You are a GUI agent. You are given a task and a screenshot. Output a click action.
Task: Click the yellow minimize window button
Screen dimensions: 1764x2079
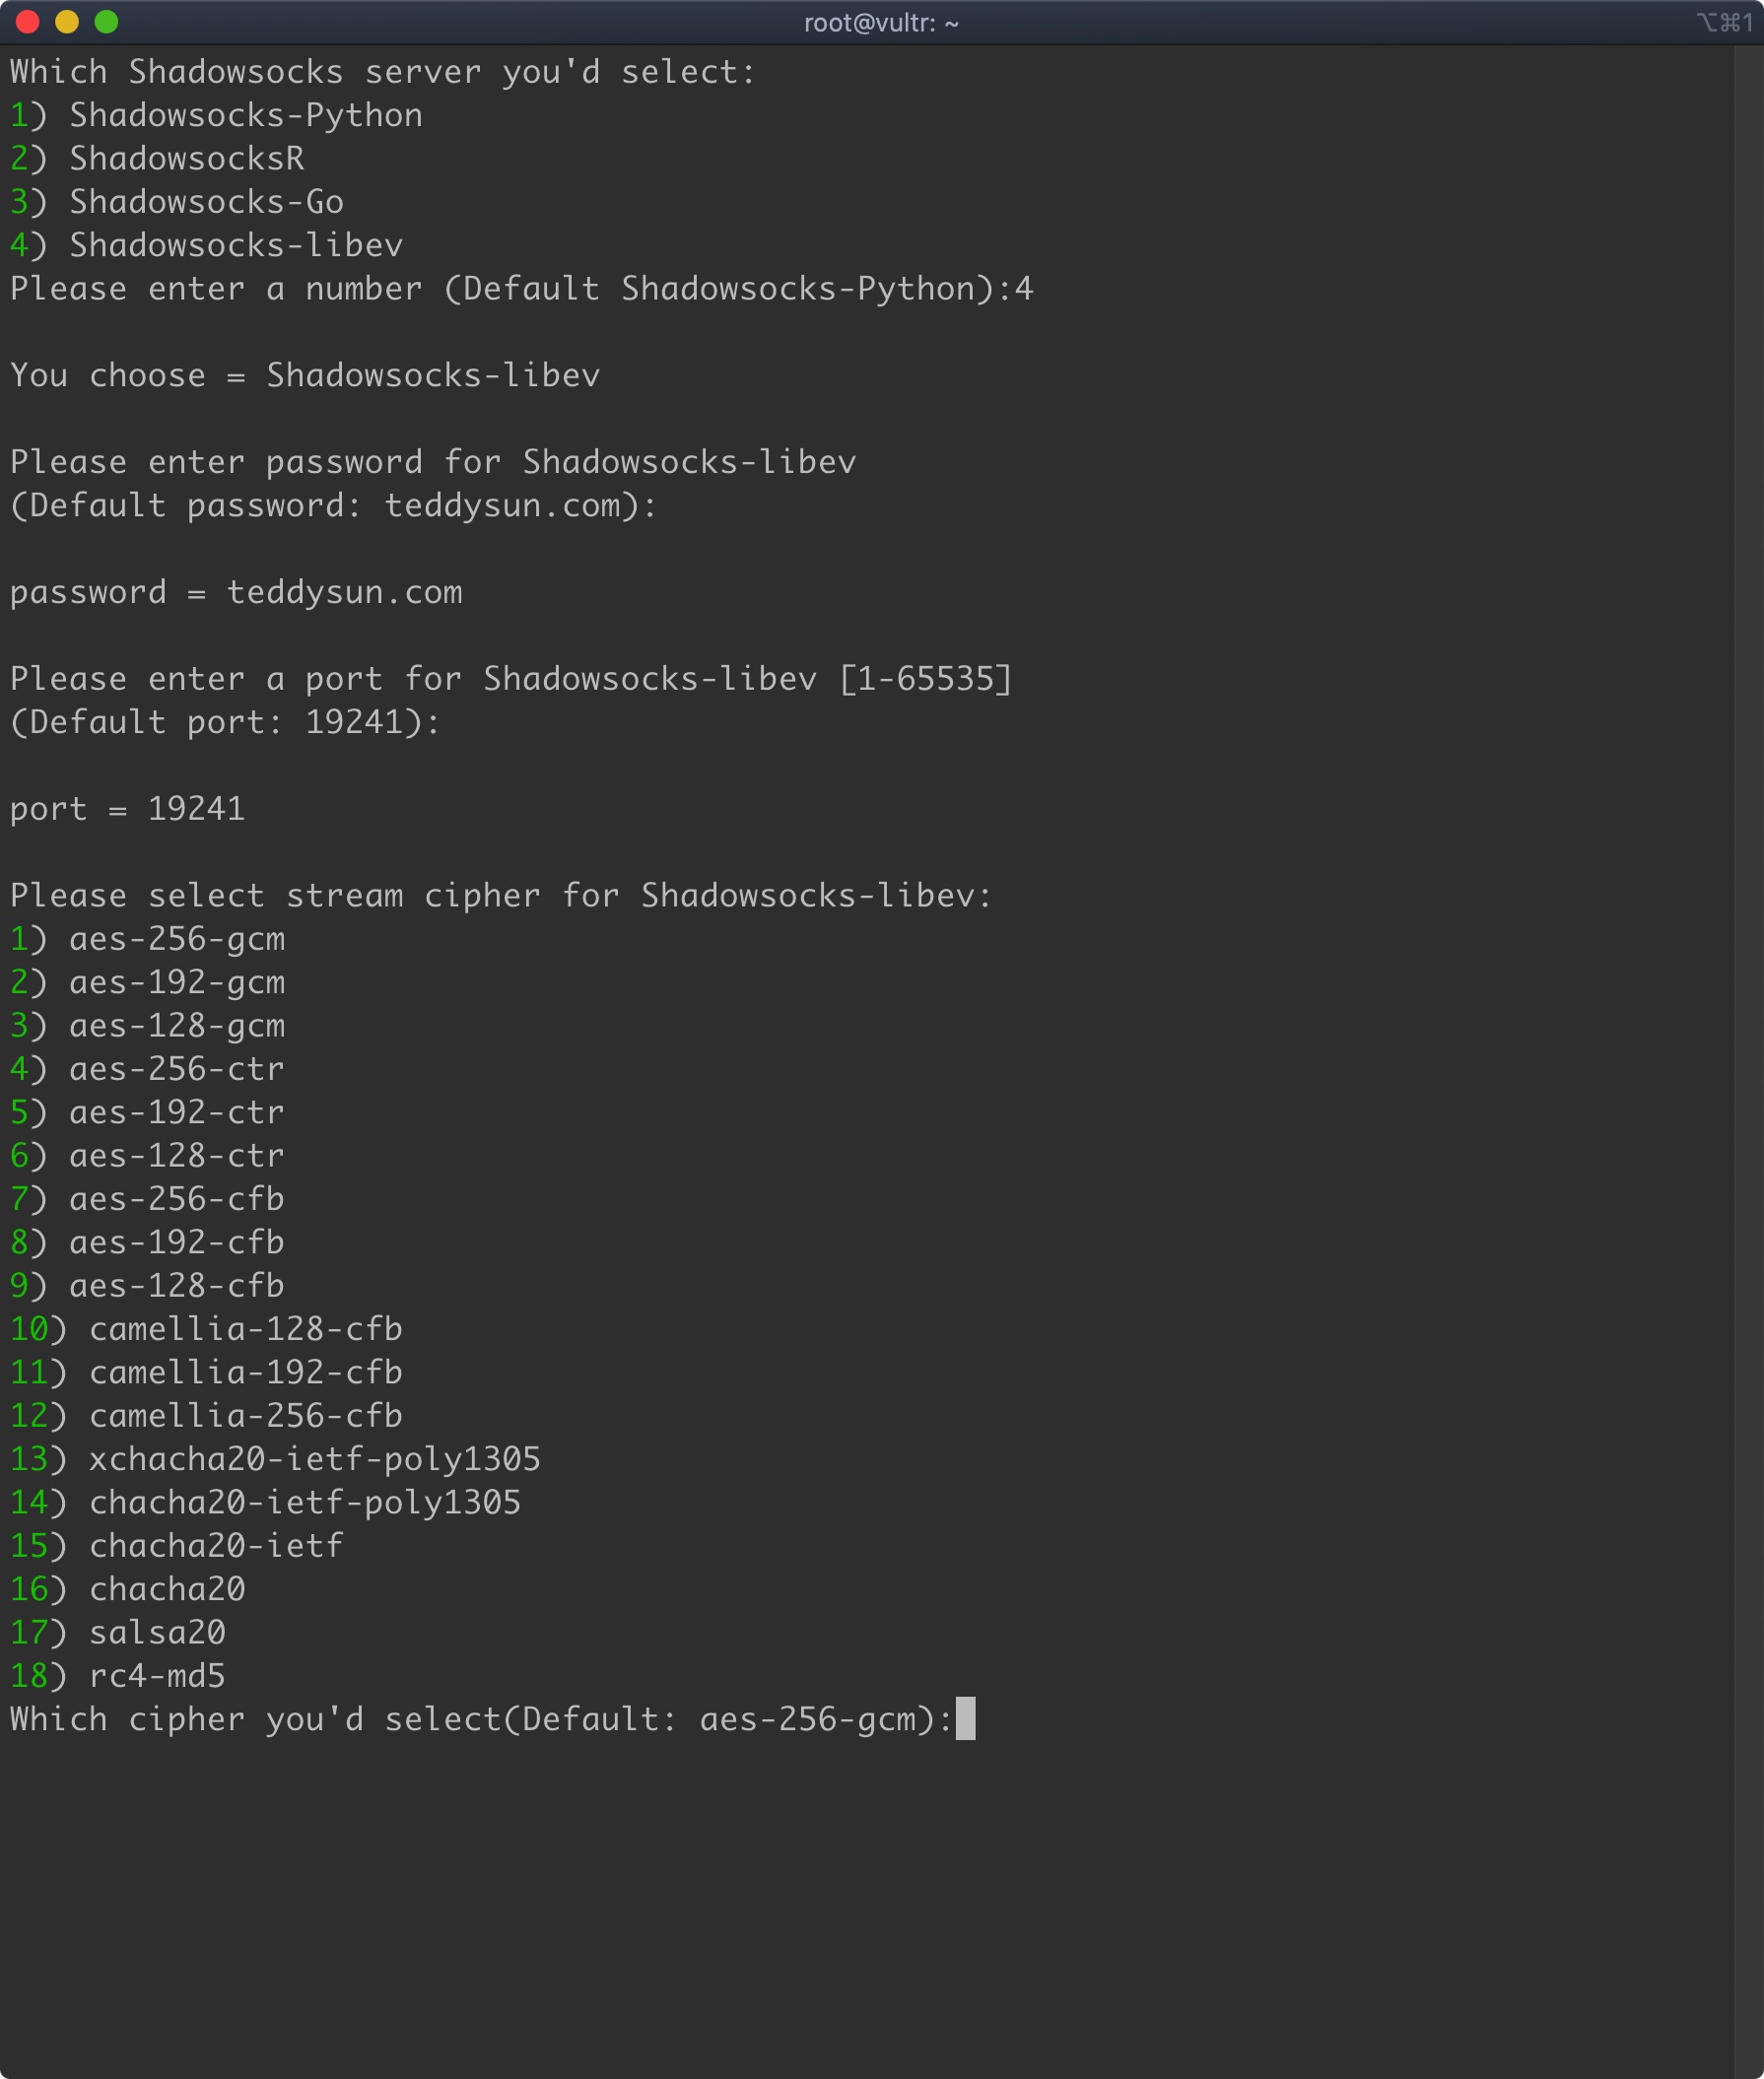(67, 22)
